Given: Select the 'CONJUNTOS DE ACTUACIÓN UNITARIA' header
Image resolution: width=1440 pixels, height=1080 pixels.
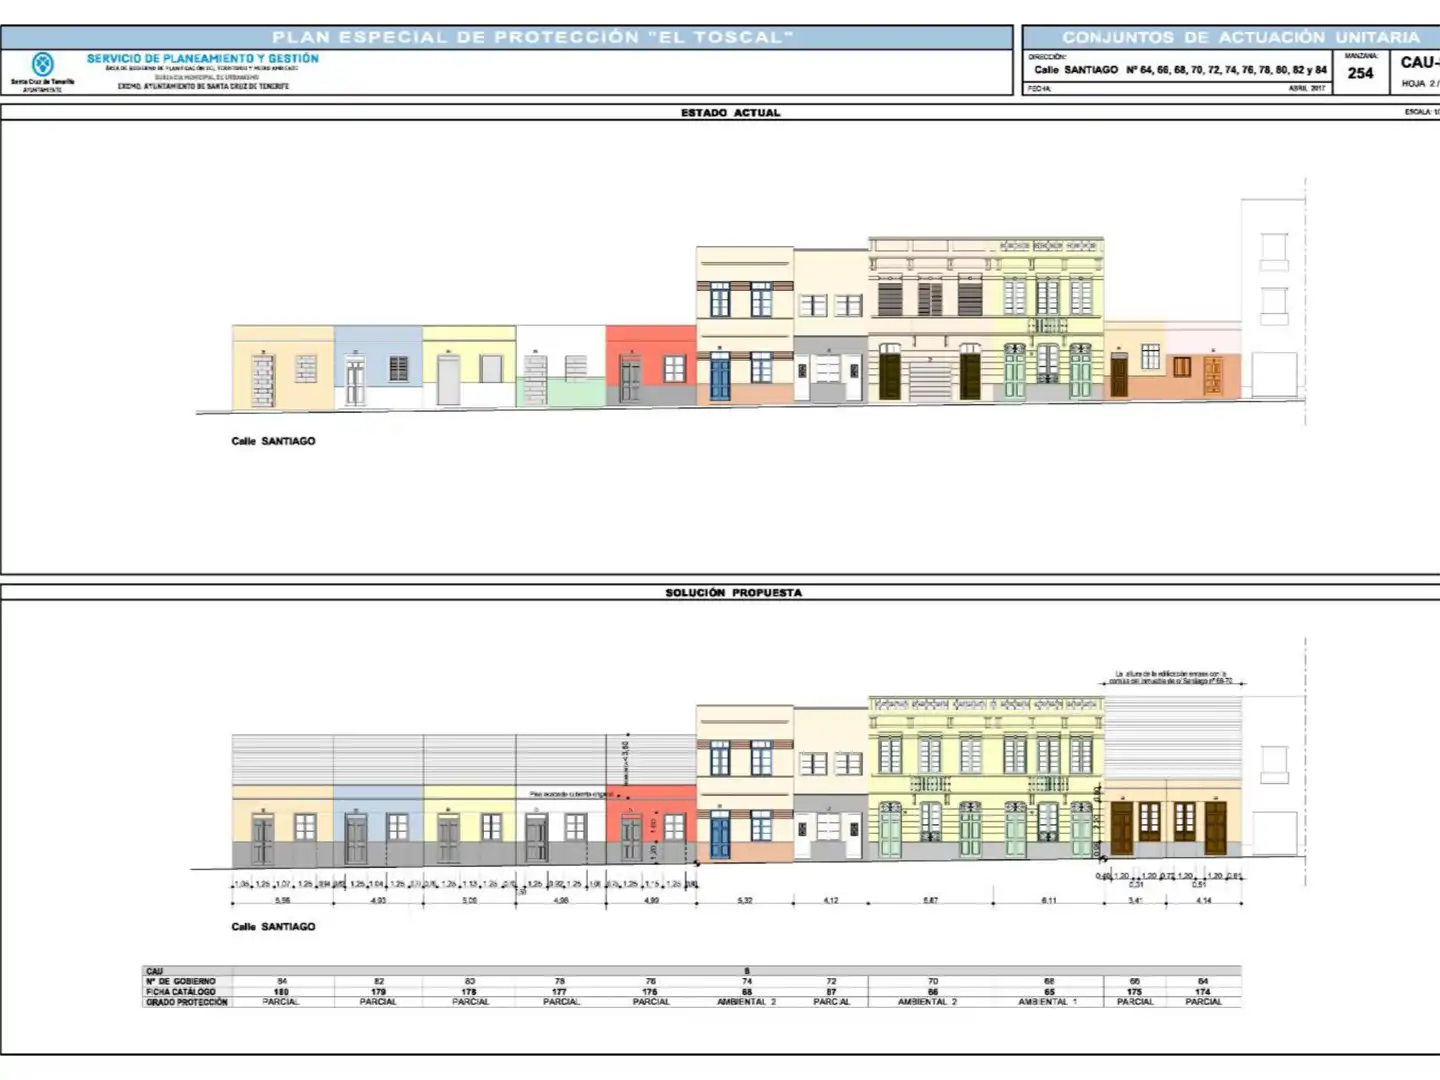Looking at the screenshot, I should coord(1241,37).
